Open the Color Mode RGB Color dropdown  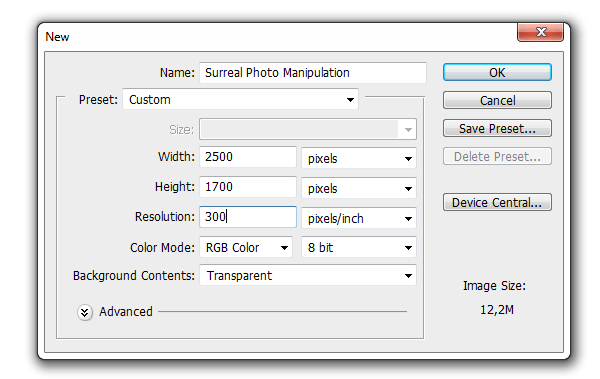coord(246,247)
